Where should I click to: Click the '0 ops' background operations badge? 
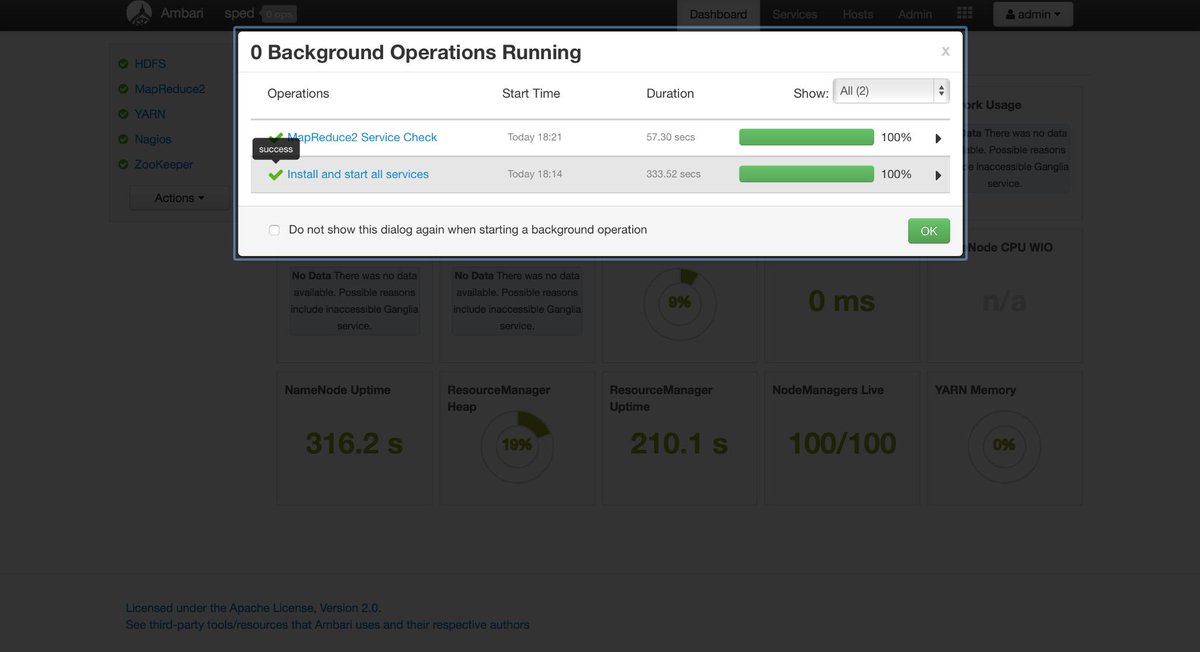coord(279,14)
